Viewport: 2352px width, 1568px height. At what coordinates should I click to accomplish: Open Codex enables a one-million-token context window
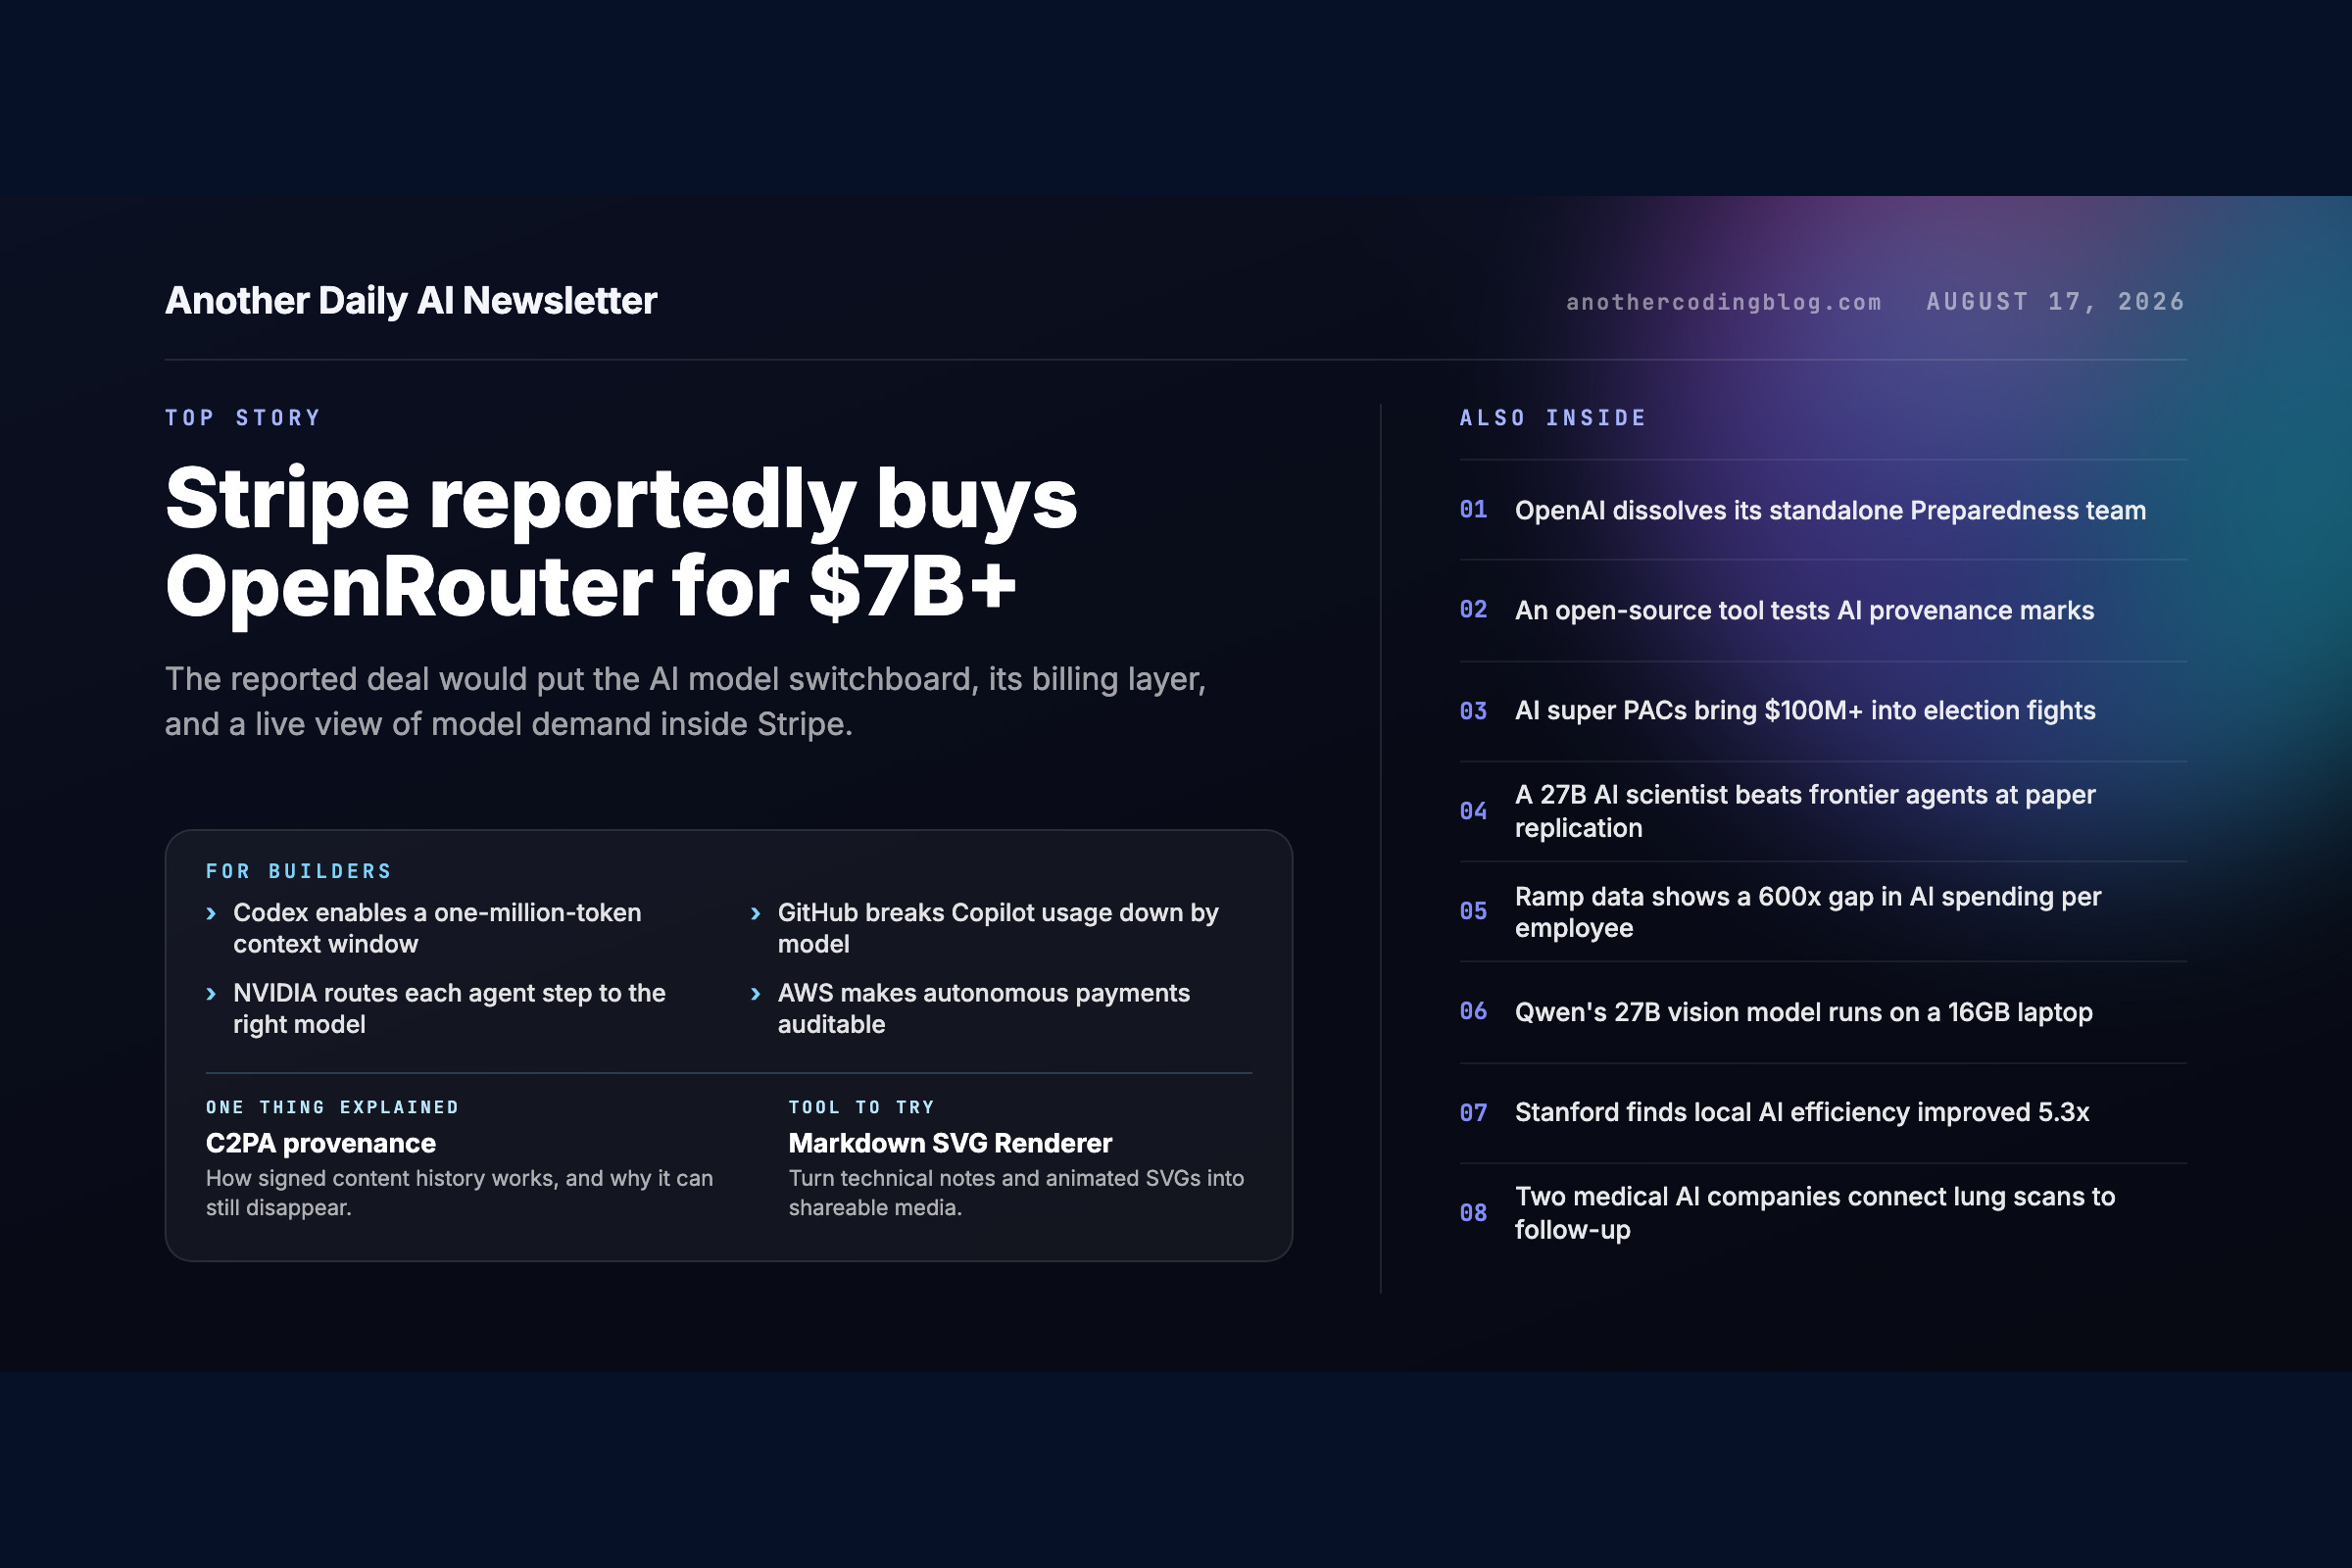[437, 928]
